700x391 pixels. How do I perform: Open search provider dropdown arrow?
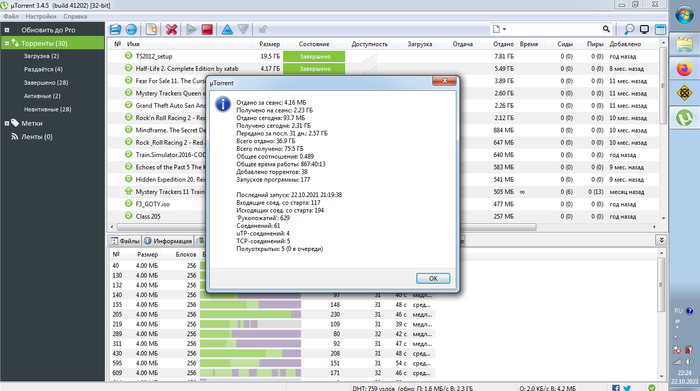tap(504, 29)
